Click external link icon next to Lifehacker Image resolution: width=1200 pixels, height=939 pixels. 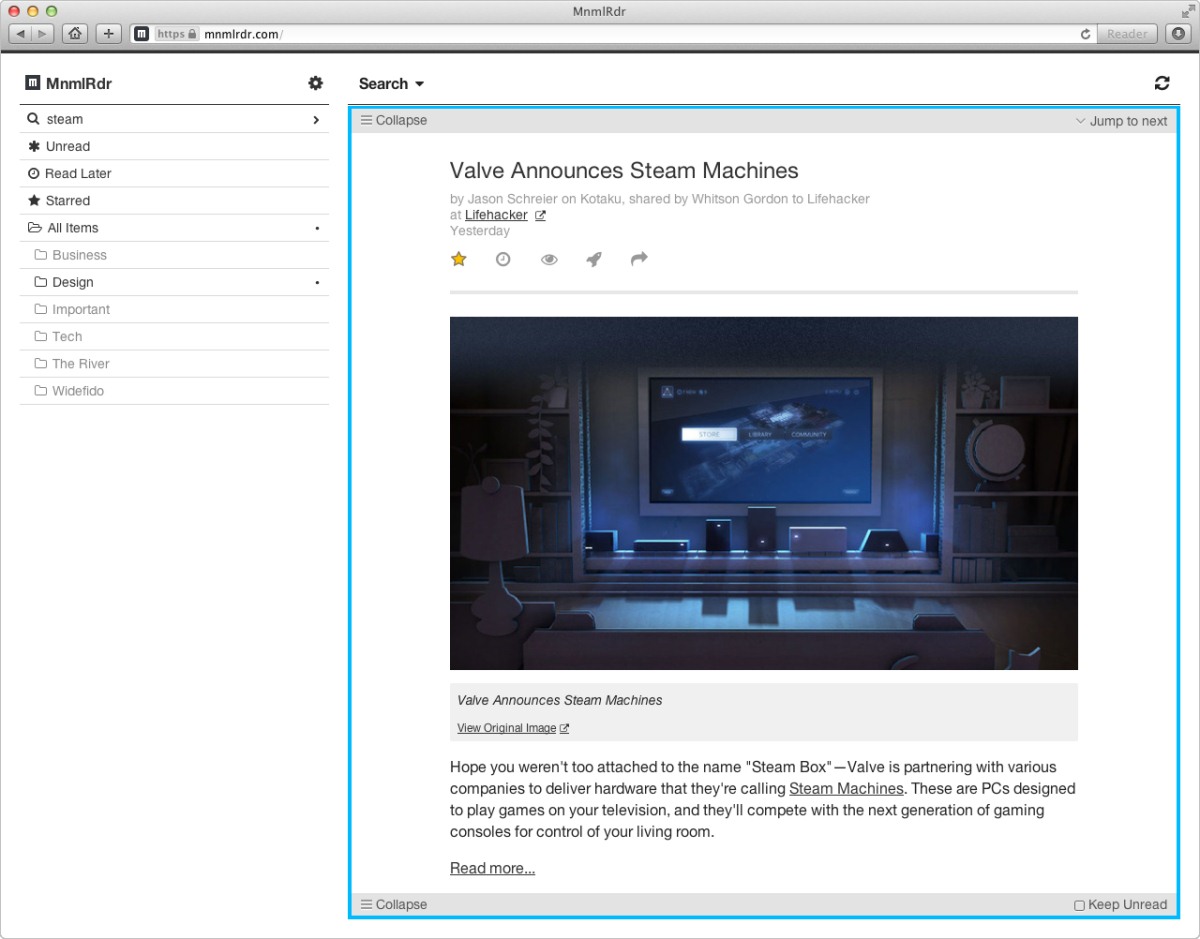tap(541, 215)
